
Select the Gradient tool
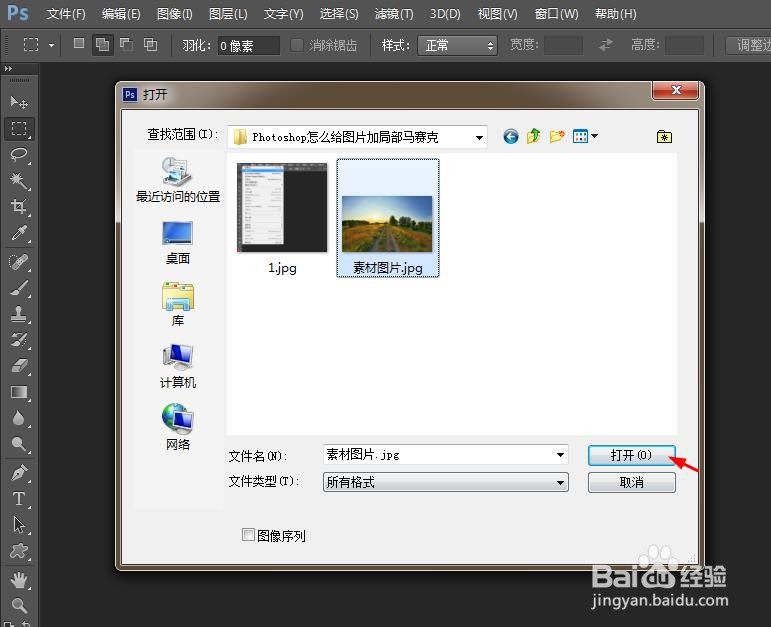pos(19,392)
